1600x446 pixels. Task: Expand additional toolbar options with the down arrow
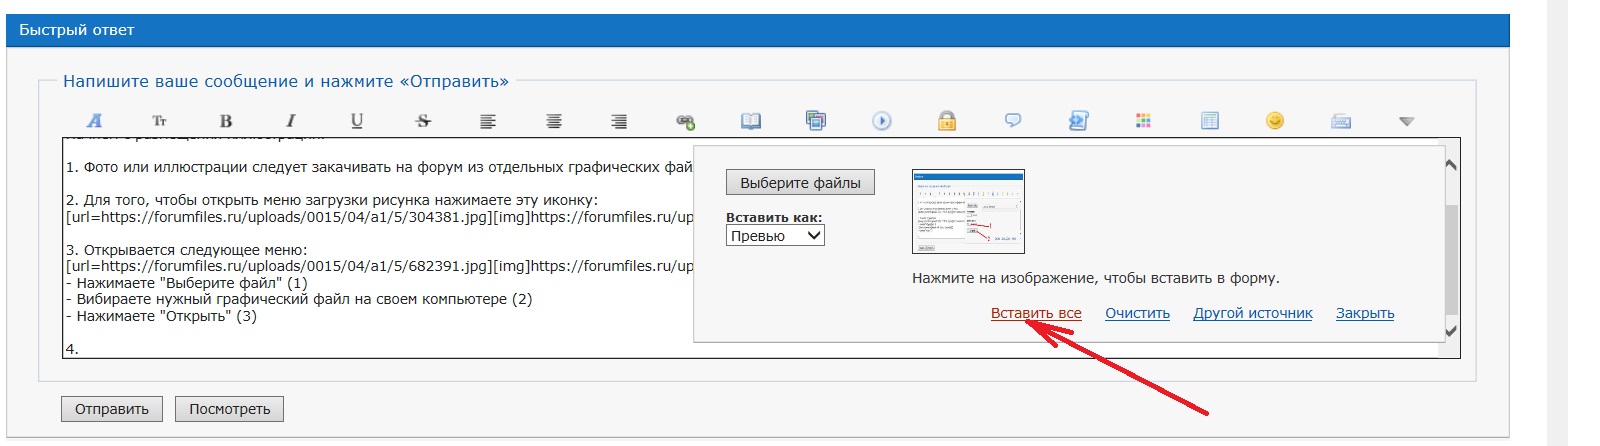point(1407,121)
